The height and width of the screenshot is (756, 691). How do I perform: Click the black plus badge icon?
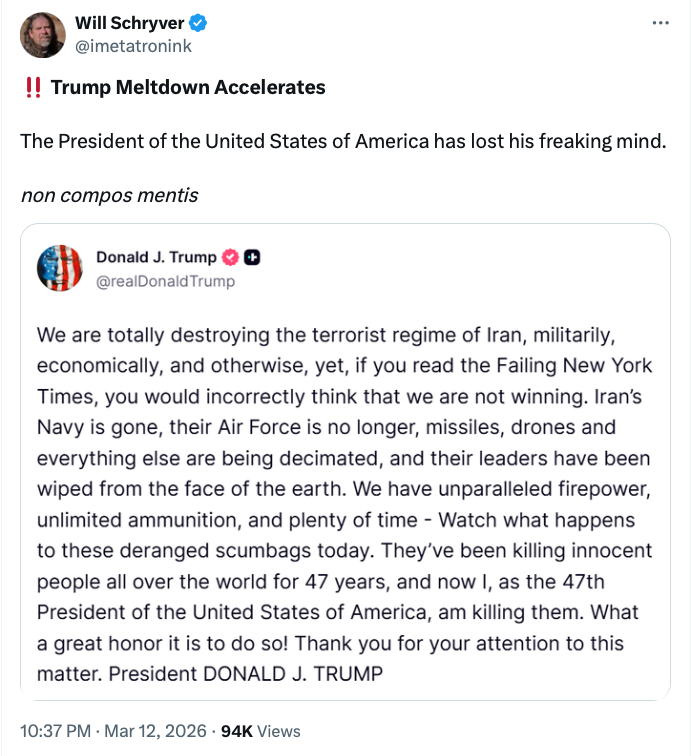point(252,258)
